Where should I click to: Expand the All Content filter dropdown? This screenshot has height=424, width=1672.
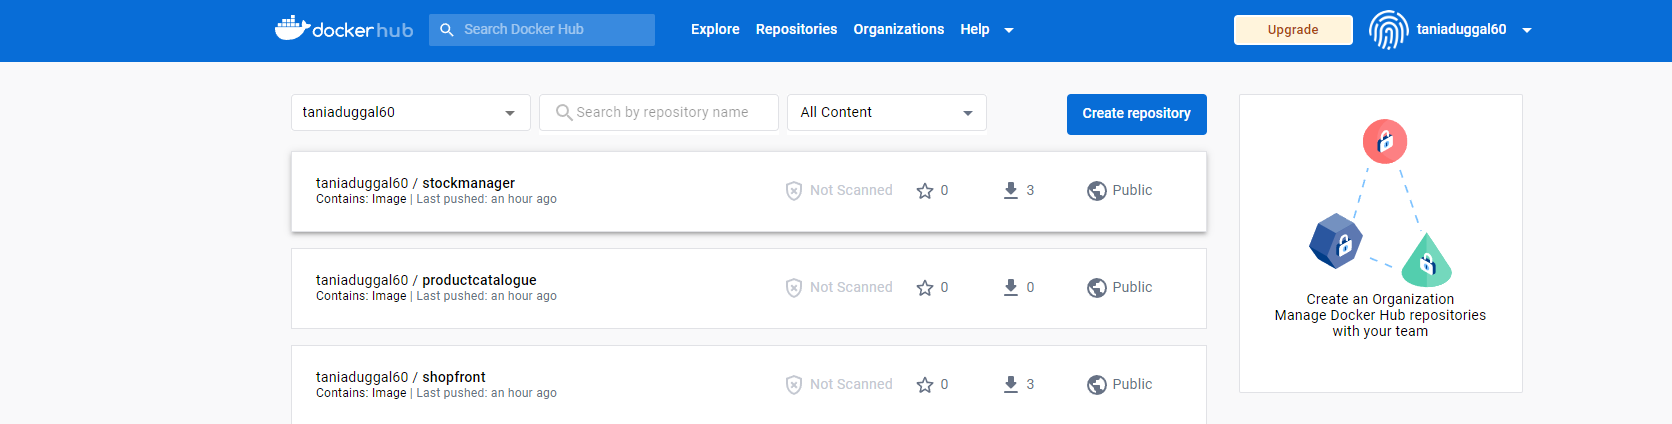pos(887,113)
